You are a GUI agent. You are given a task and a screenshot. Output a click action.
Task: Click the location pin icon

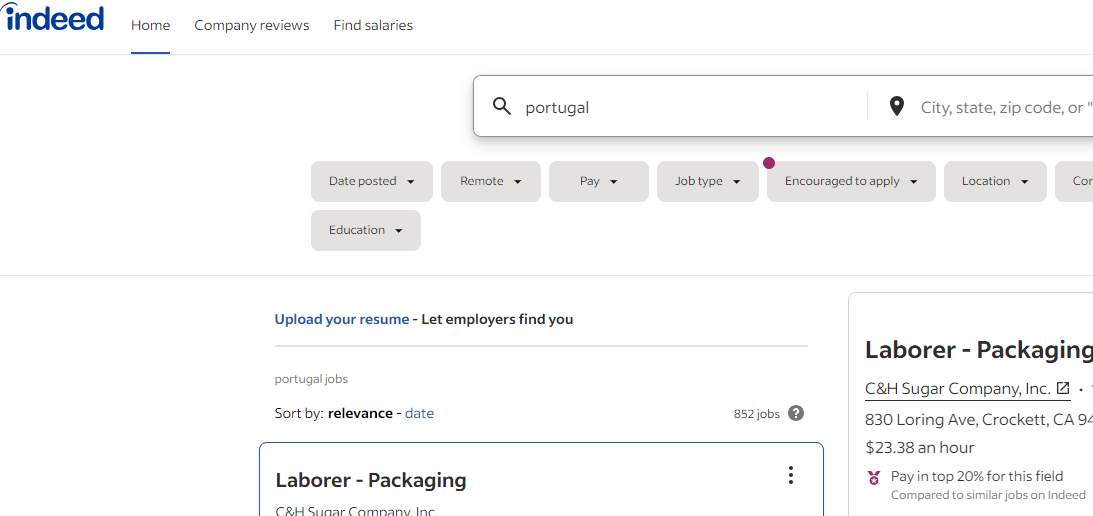[x=897, y=106]
